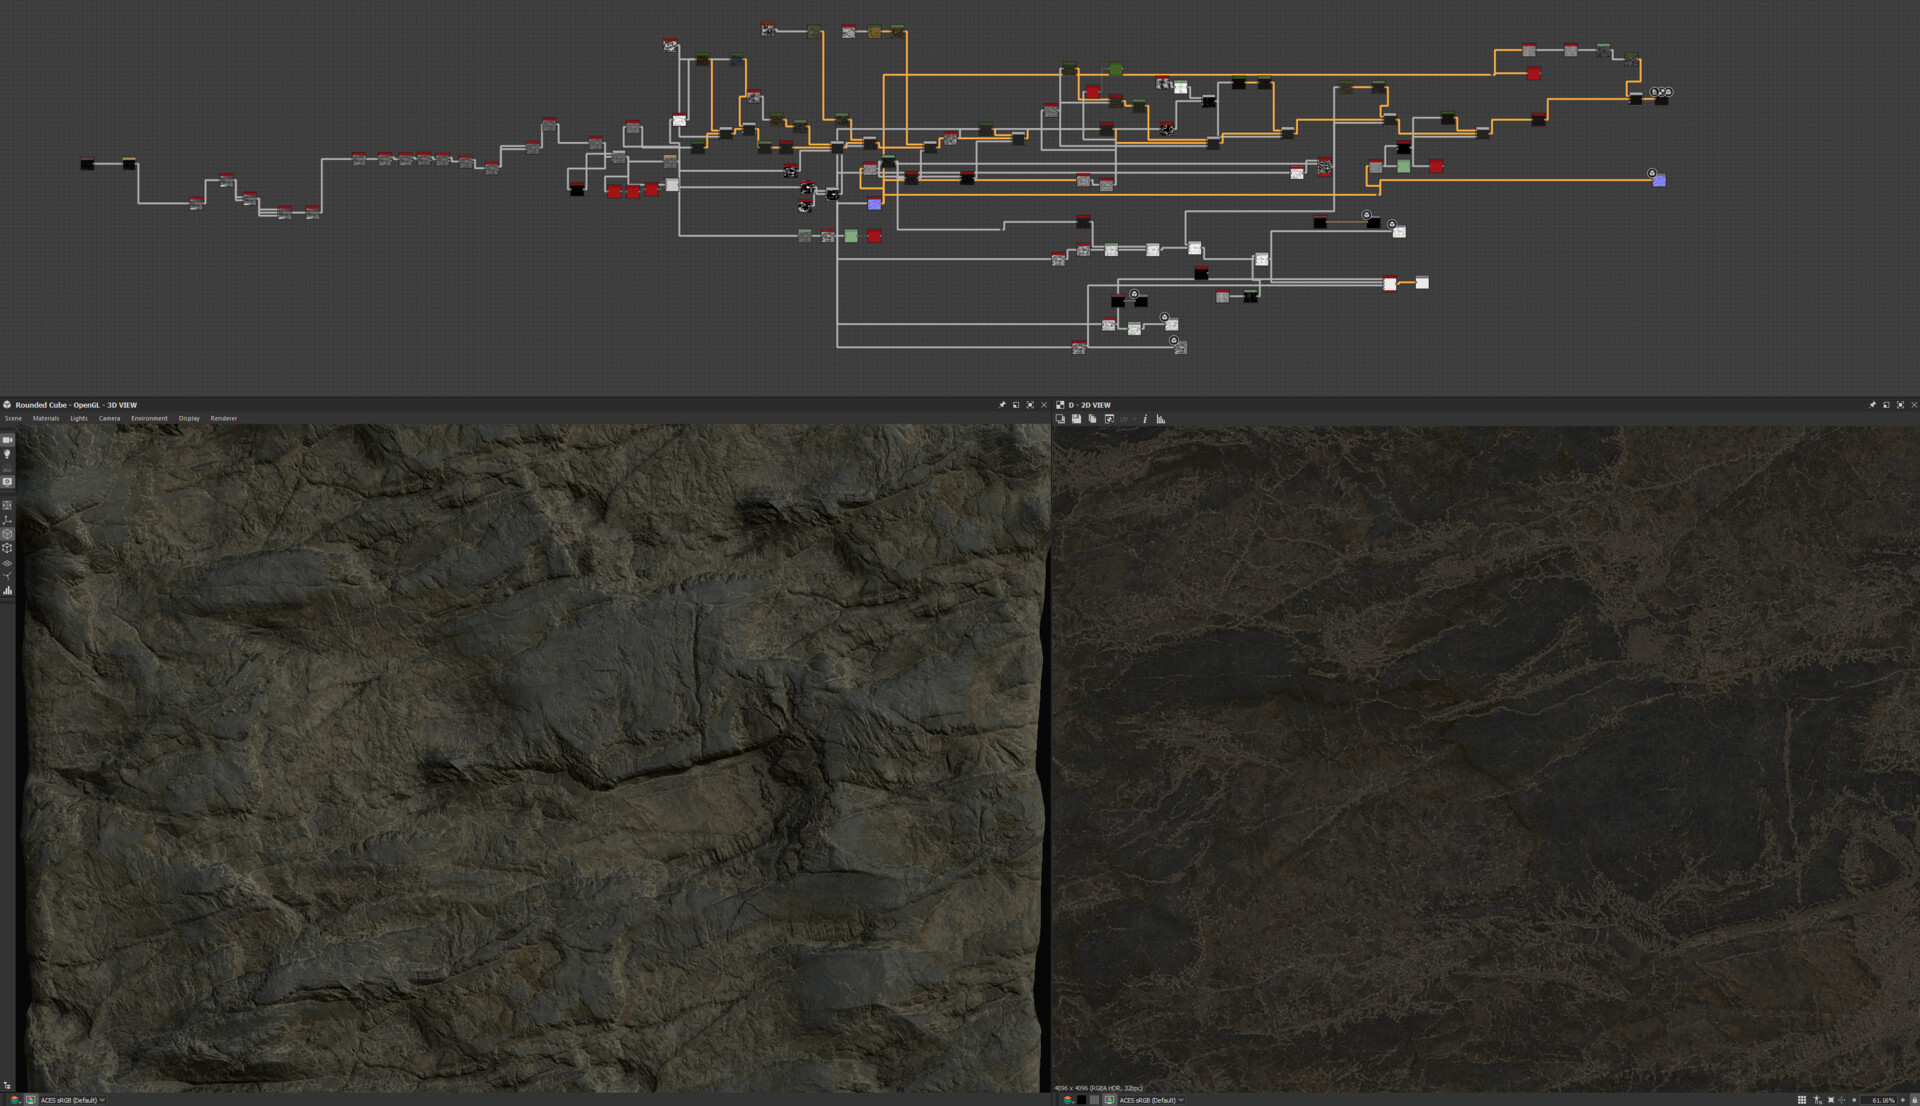This screenshot has width=1920, height=1106.
Task: Click the info icon in 2D view toolbar
Action: tap(1145, 419)
